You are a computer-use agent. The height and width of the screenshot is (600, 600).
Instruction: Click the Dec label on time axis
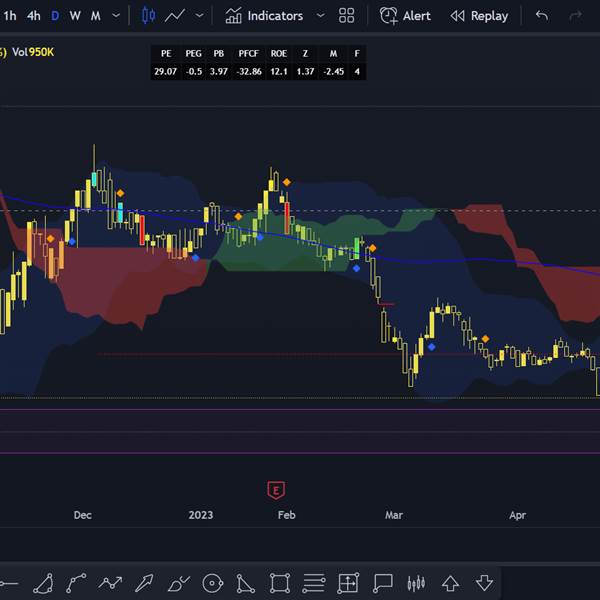pyautogui.click(x=83, y=515)
